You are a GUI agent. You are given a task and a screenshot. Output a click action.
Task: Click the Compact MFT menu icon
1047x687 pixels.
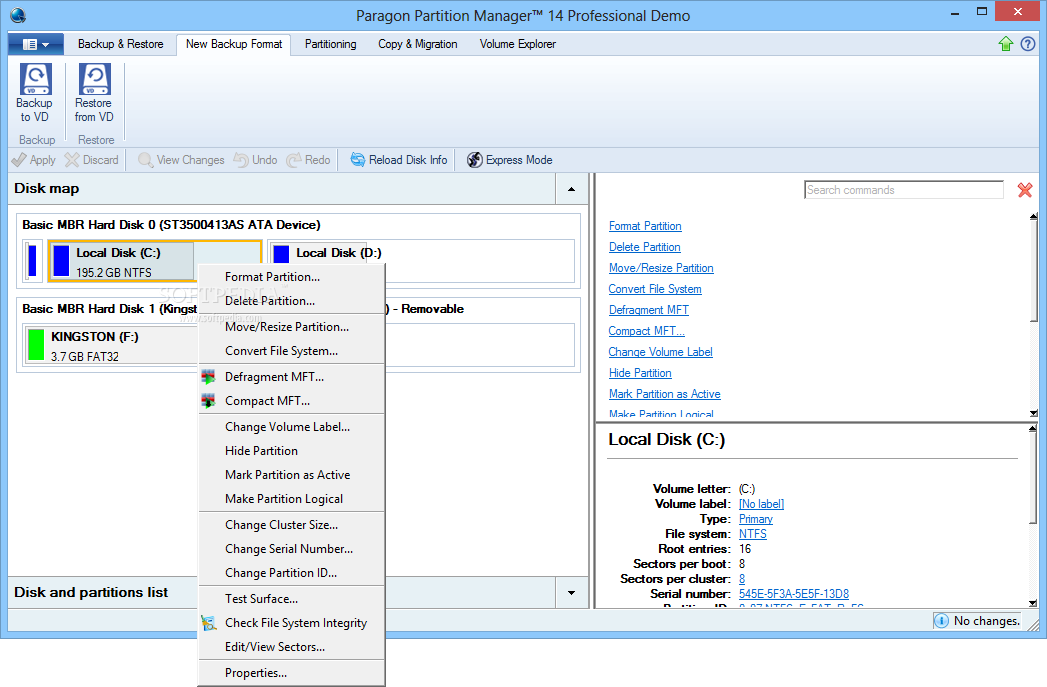point(209,401)
